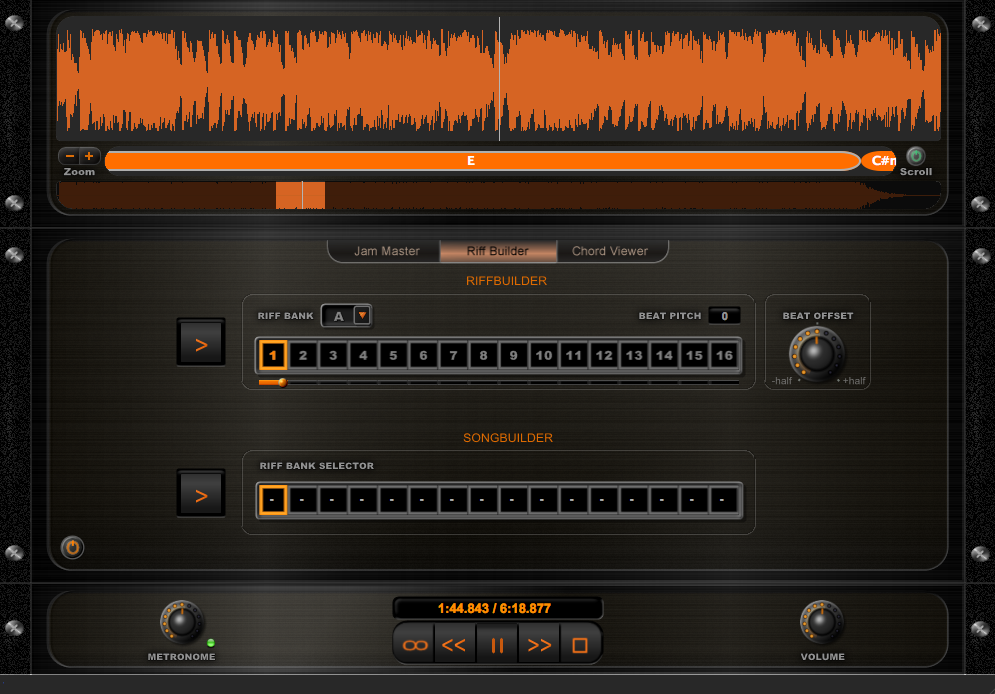The image size is (995, 694).
Task: Click the zoom in plus button
Action: point(89,156)
